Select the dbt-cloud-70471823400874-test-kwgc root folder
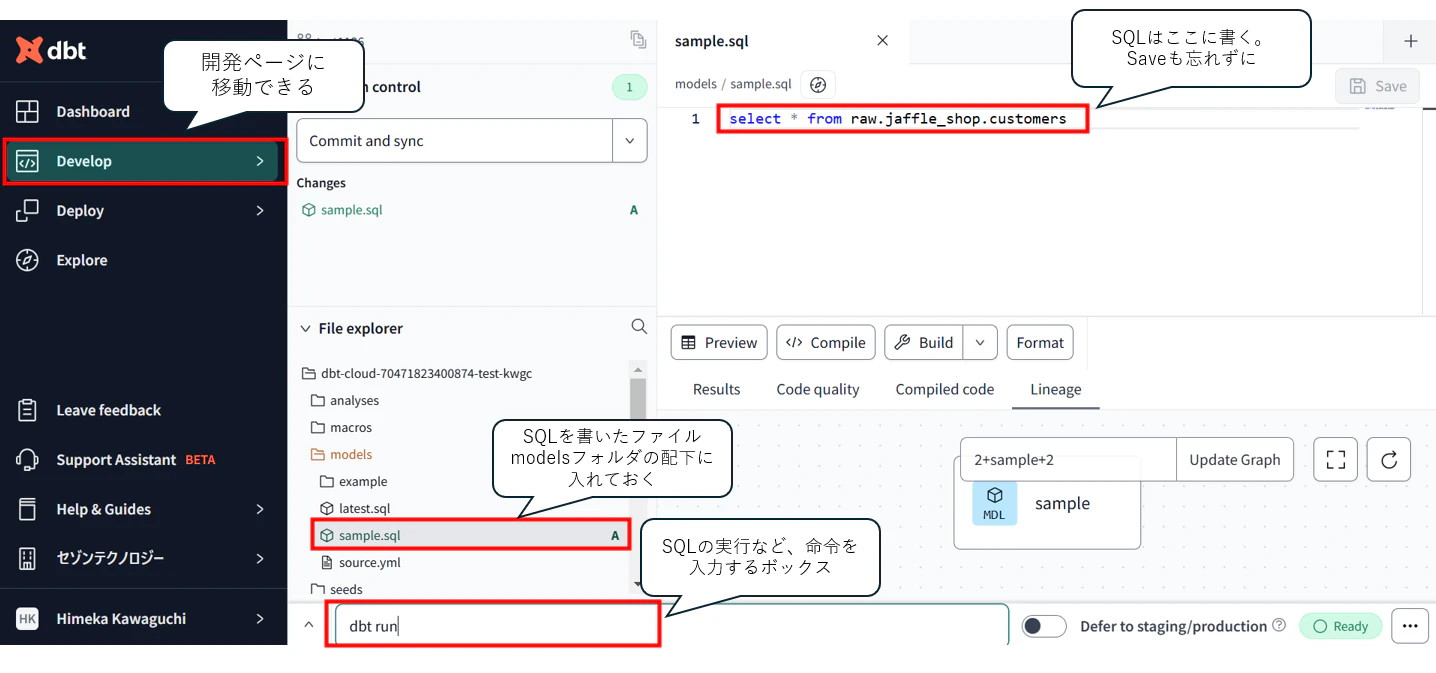The image size is (1436, 673). (x=426, y=373)
